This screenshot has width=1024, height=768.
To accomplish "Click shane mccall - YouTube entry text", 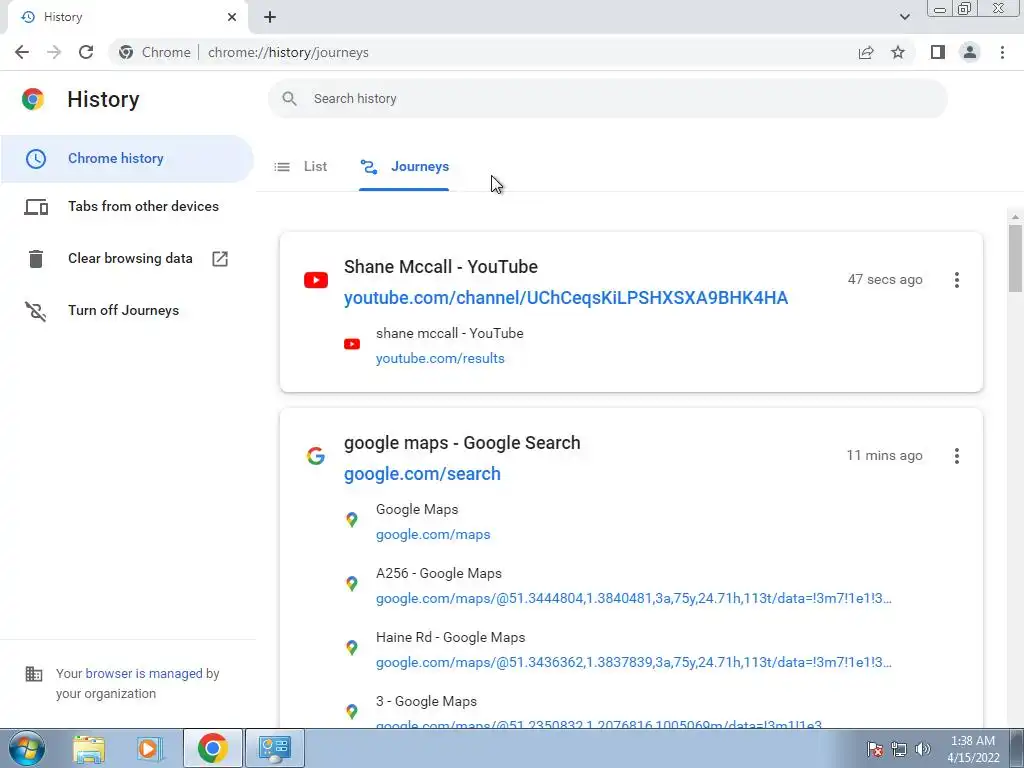I will (450, 334).
